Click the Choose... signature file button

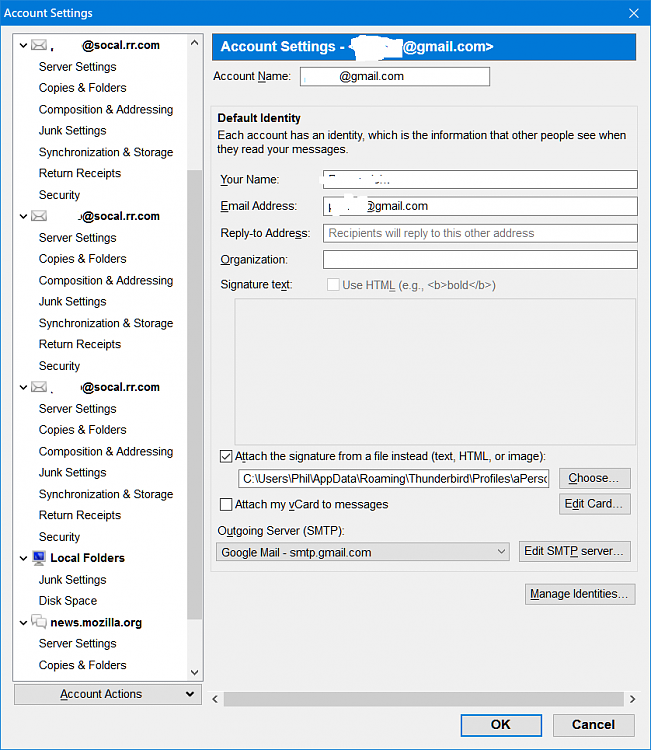click(595, 478)
